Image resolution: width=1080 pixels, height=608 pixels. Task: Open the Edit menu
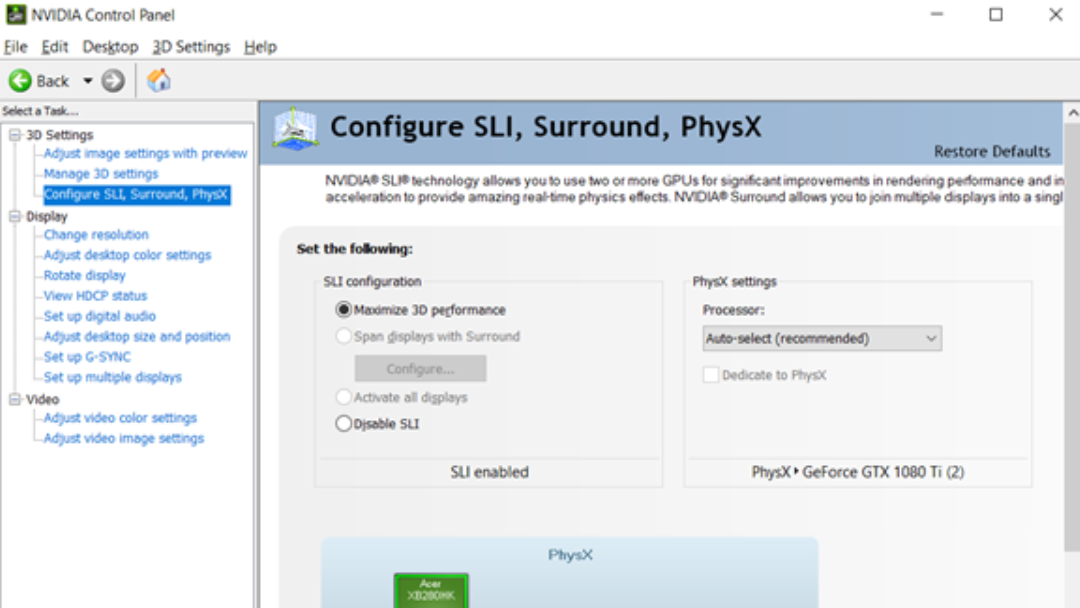point(54,47)
